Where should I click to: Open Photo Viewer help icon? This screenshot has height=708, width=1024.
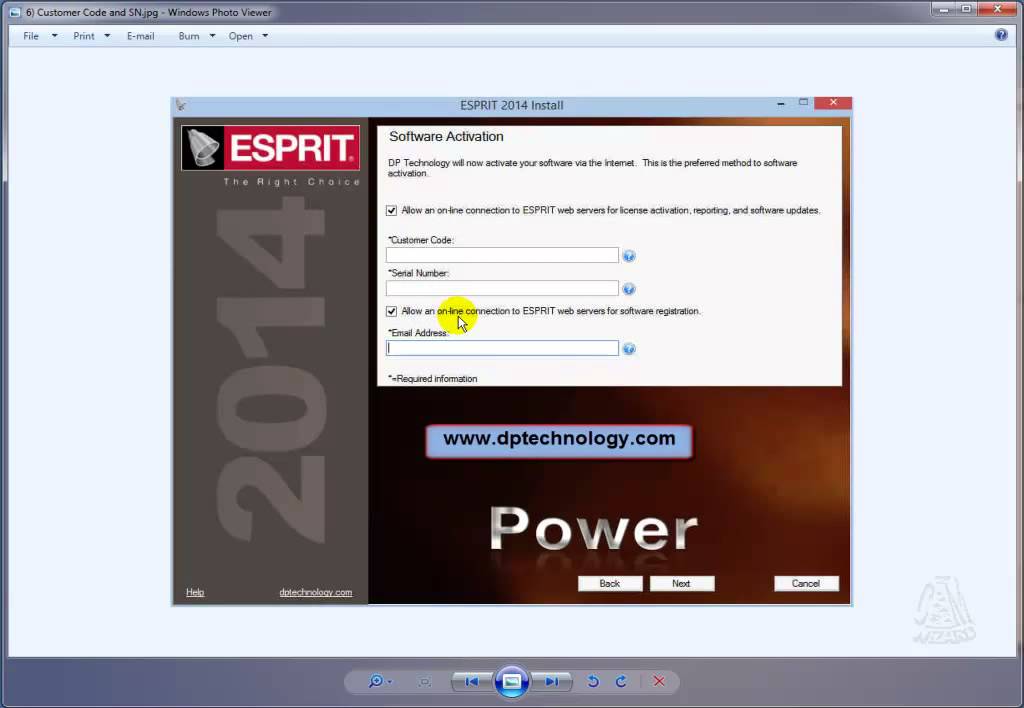pos(1000,35)
